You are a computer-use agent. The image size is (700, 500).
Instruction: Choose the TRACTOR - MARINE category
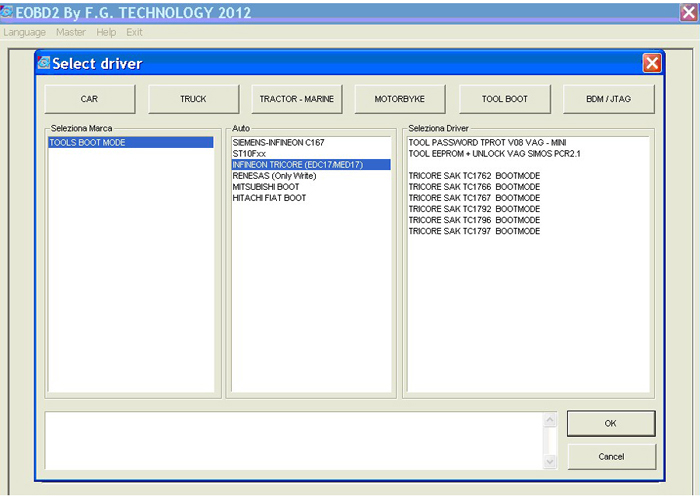point(297,99)
